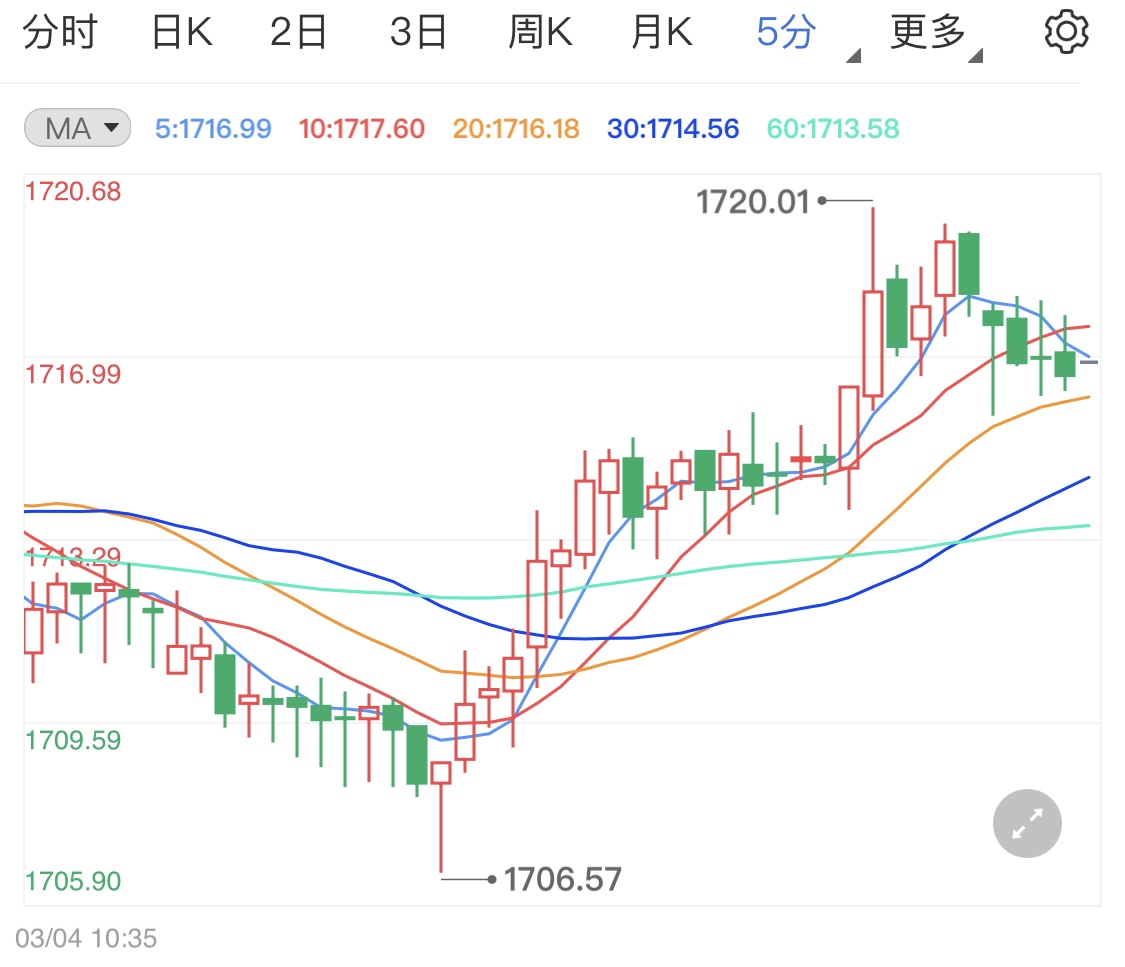The width and height of the screenshot is (1125, 967).
Task: Switch to 分时 intraday tab
Action: pyautogui.click(x=60, y=32)
